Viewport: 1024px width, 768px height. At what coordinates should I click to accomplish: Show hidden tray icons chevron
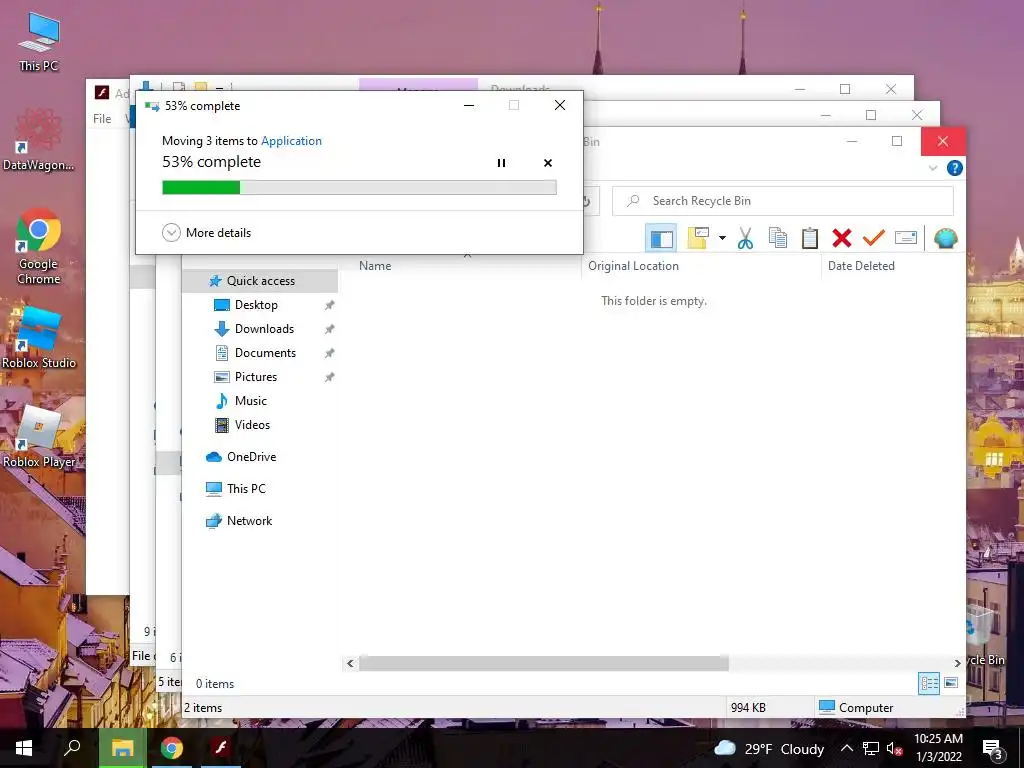coord(846,748)
